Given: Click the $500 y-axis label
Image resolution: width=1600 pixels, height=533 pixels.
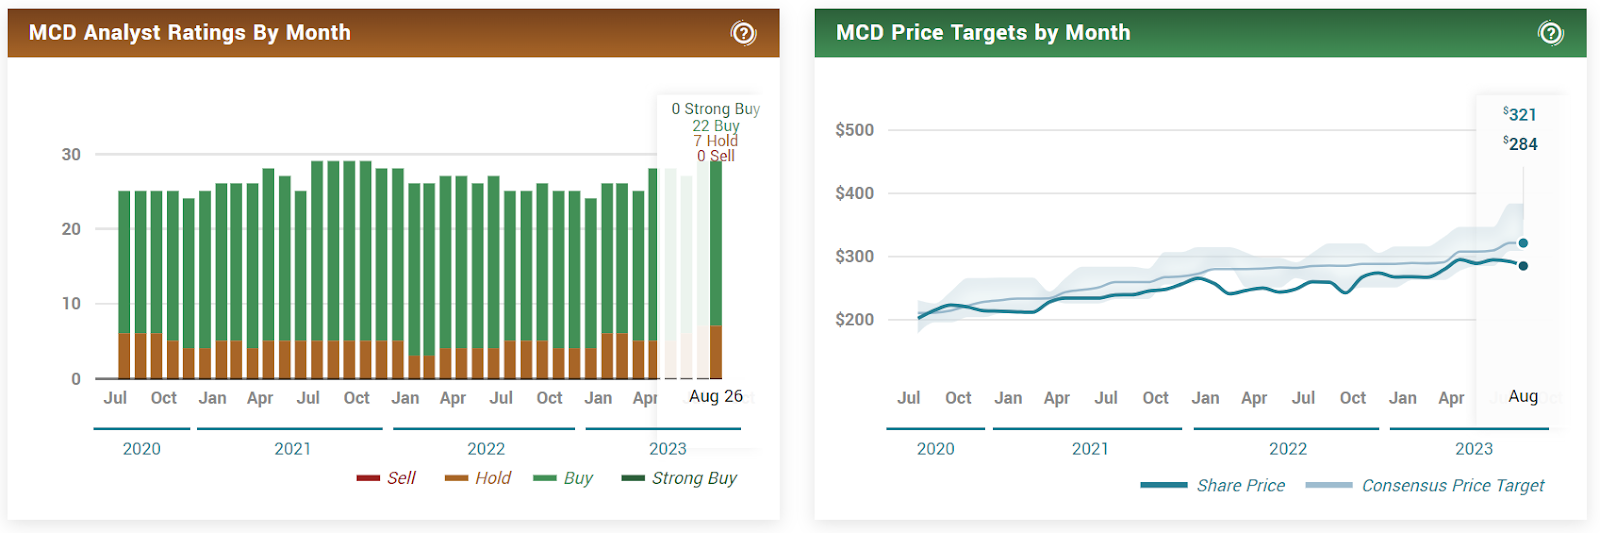Looking at the screenshot, I should coord(855,130).
